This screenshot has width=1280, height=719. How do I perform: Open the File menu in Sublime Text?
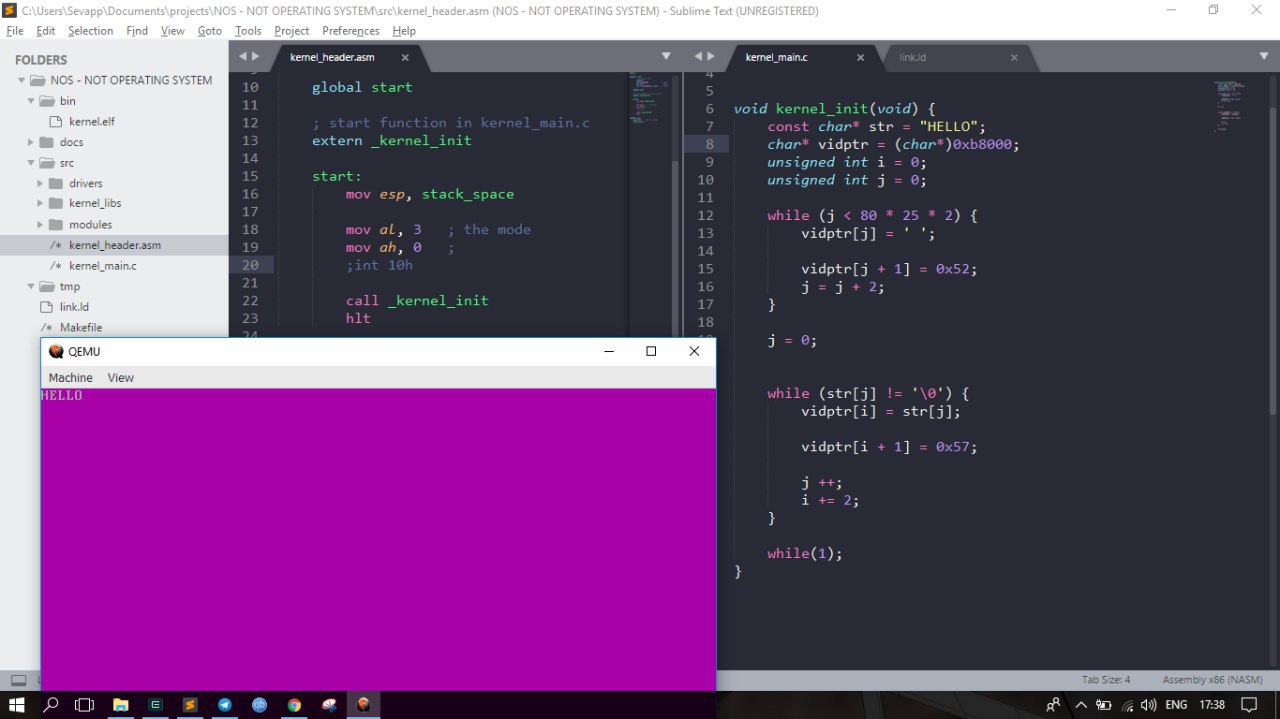pyautogui.click(x=15, y=31)
